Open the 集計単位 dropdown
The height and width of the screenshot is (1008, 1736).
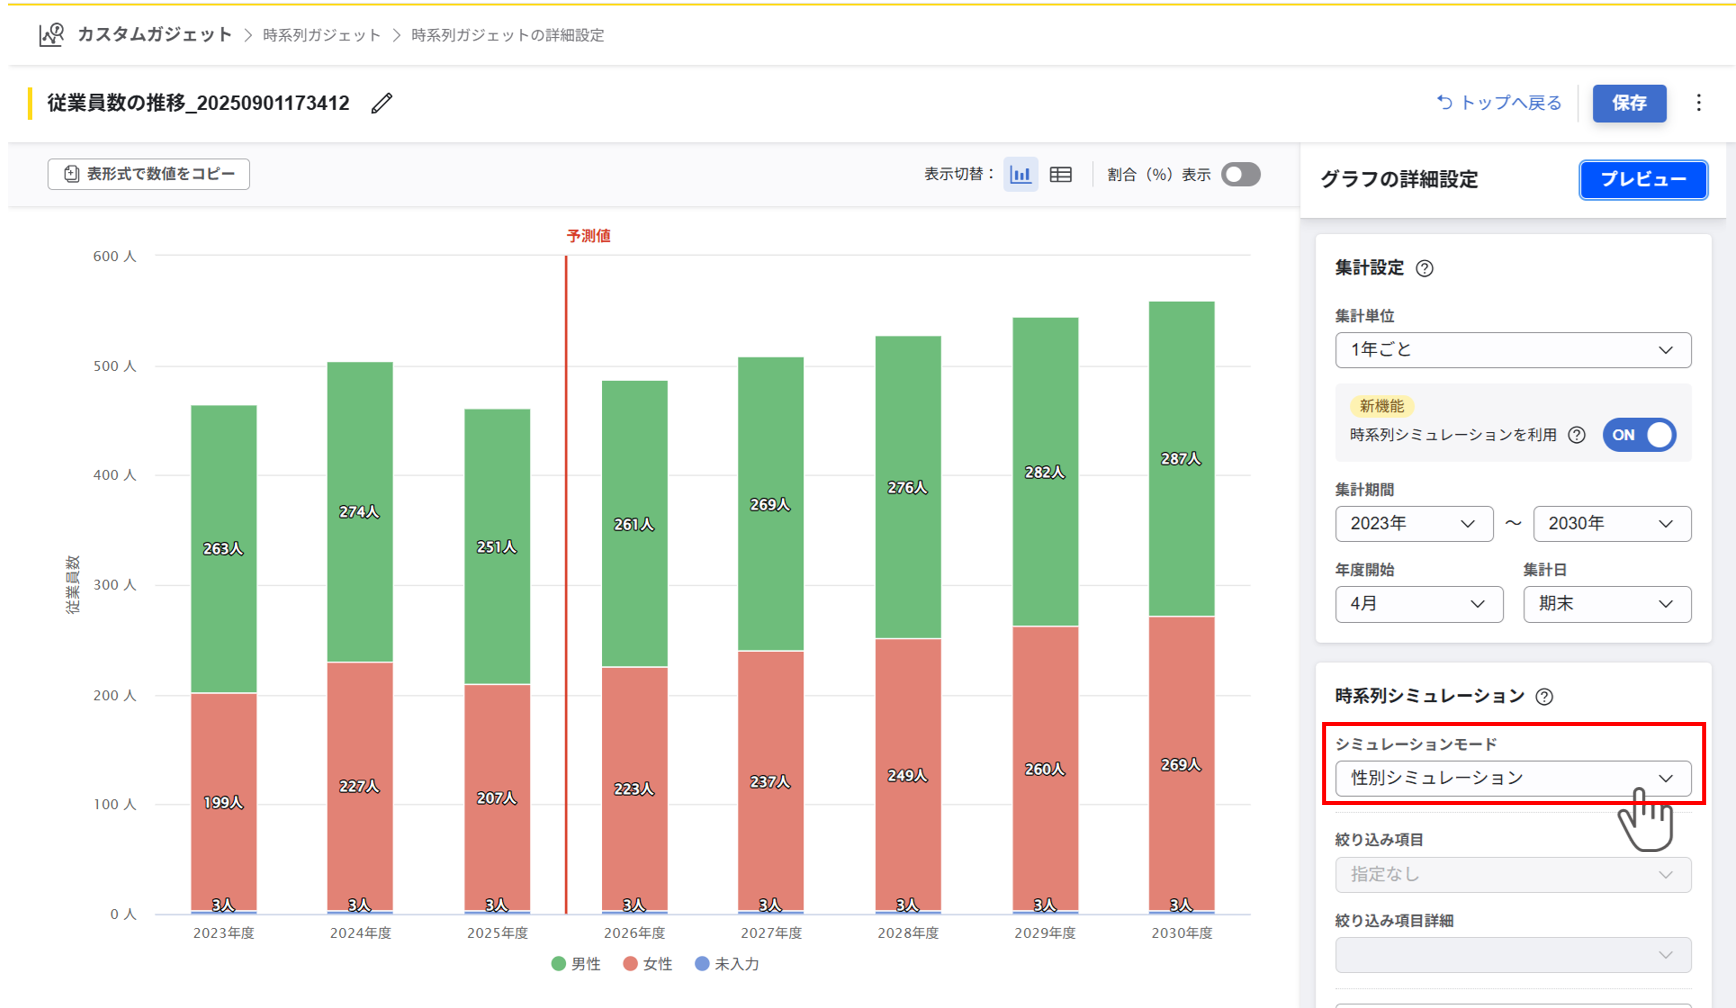pyautogui.click(x=1512, y=350)
